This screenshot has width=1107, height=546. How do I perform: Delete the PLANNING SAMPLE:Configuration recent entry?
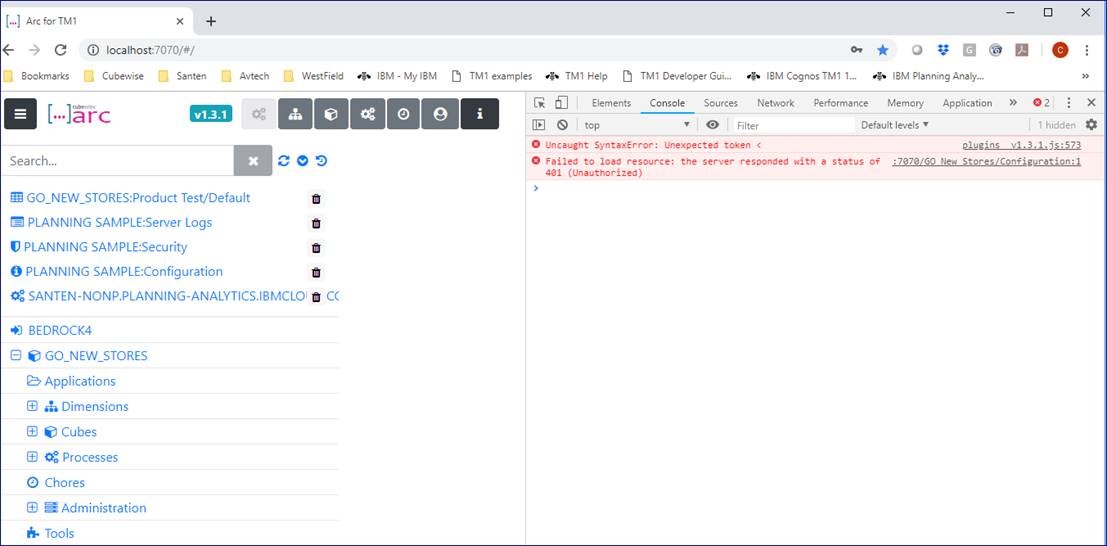coord(316,273)
